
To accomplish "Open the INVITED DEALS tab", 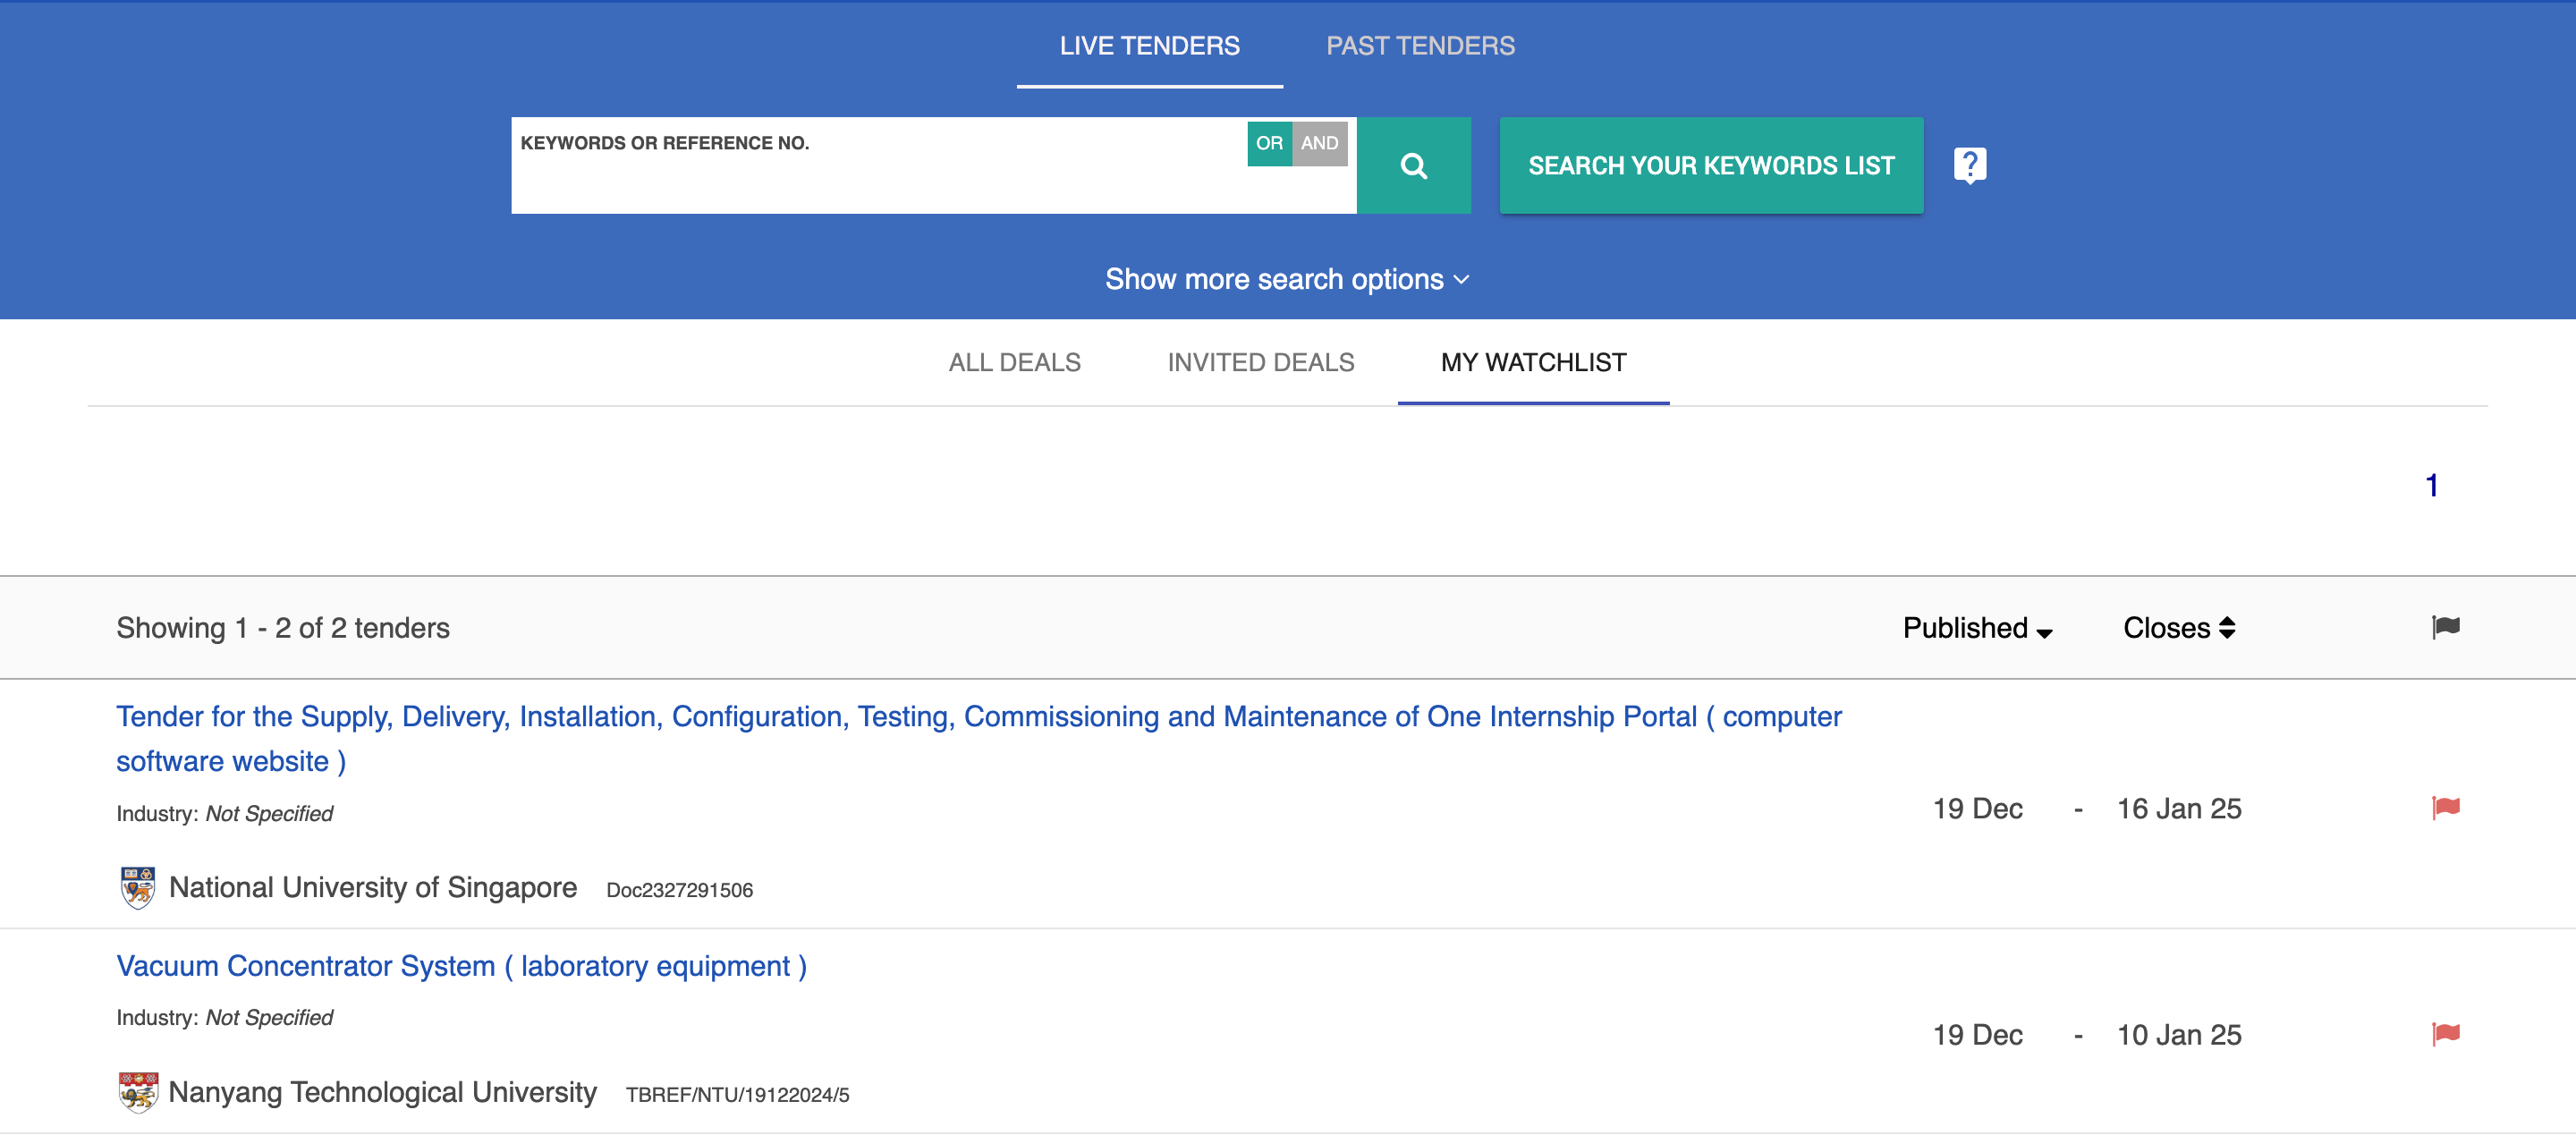I will (x=1260, y=362).
